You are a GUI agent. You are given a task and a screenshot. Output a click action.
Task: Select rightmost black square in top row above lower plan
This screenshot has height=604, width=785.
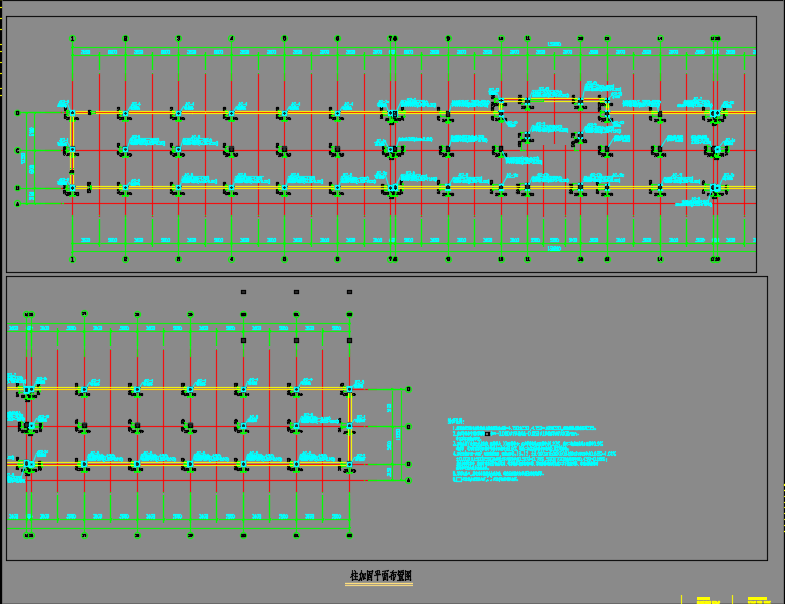pos(349,292)
